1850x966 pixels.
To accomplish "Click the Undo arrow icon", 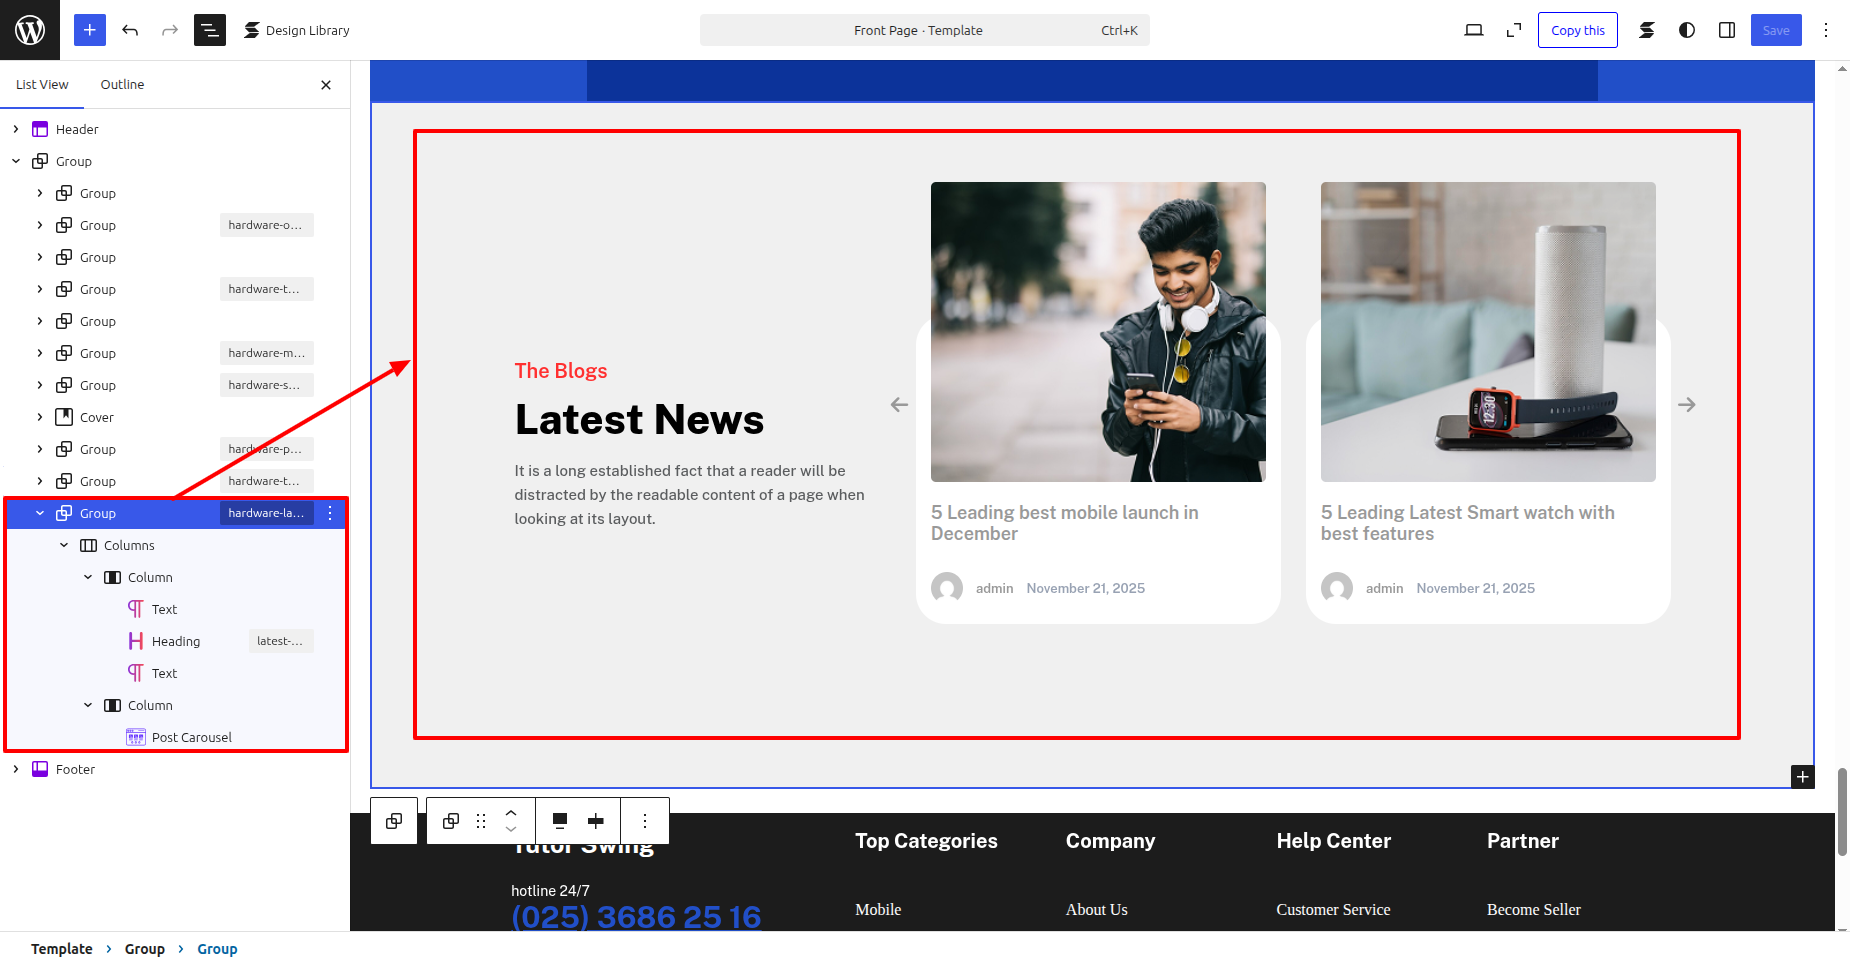I will coord(130,30).
